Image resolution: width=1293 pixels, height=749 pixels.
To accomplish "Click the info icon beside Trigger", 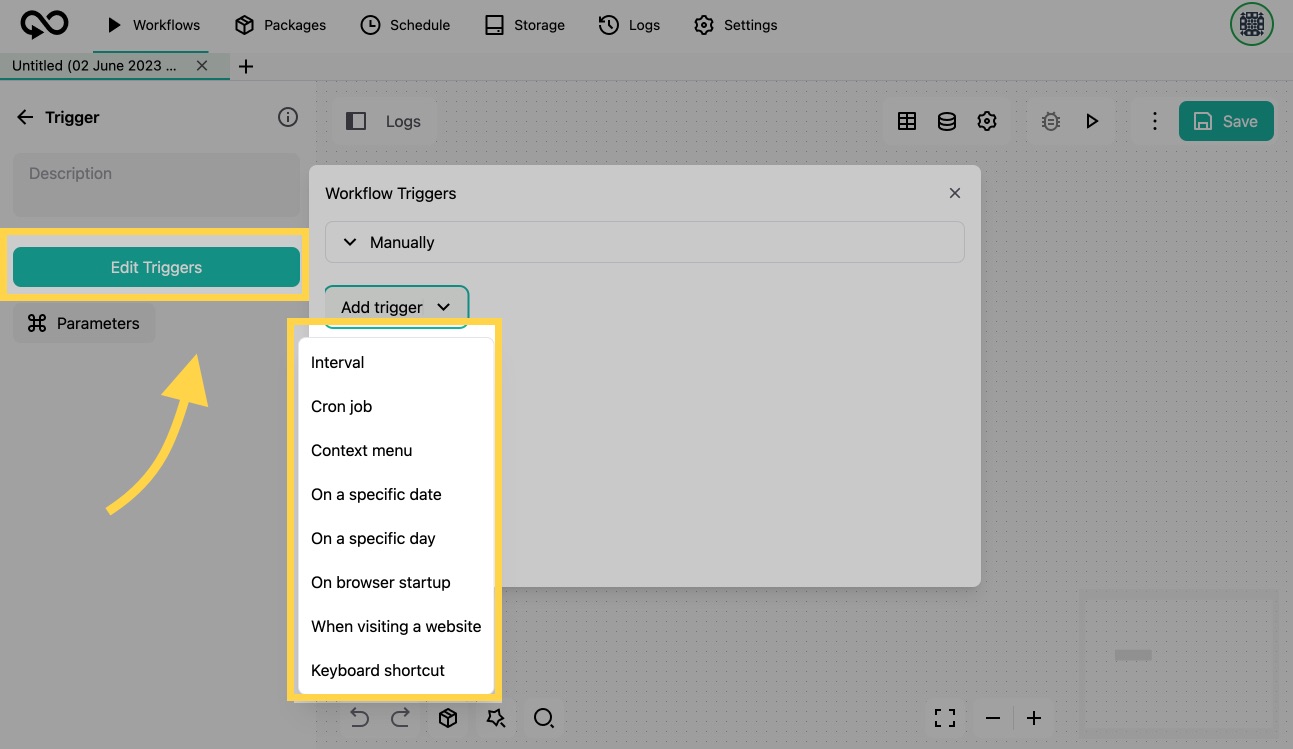I will click(288, 117).
